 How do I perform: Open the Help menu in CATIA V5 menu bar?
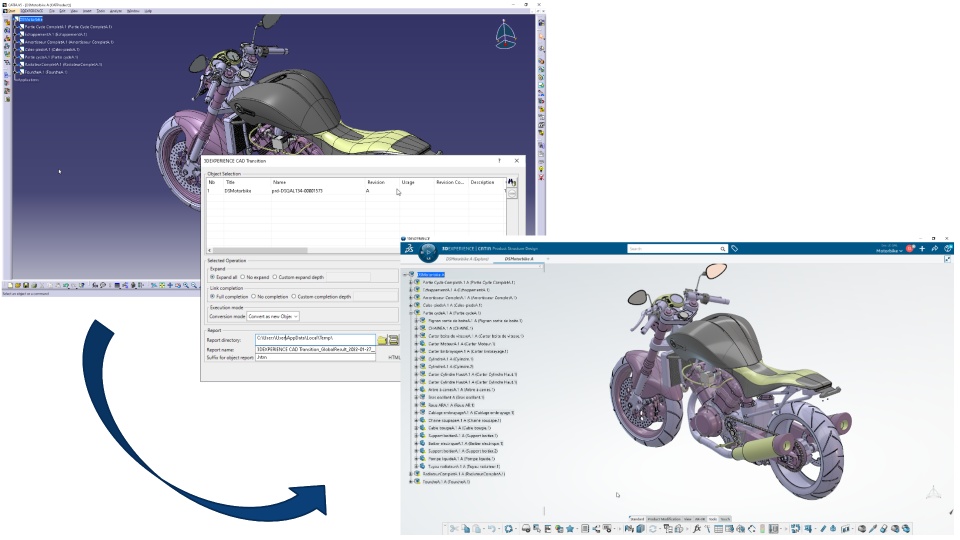(x=148, y=11)
